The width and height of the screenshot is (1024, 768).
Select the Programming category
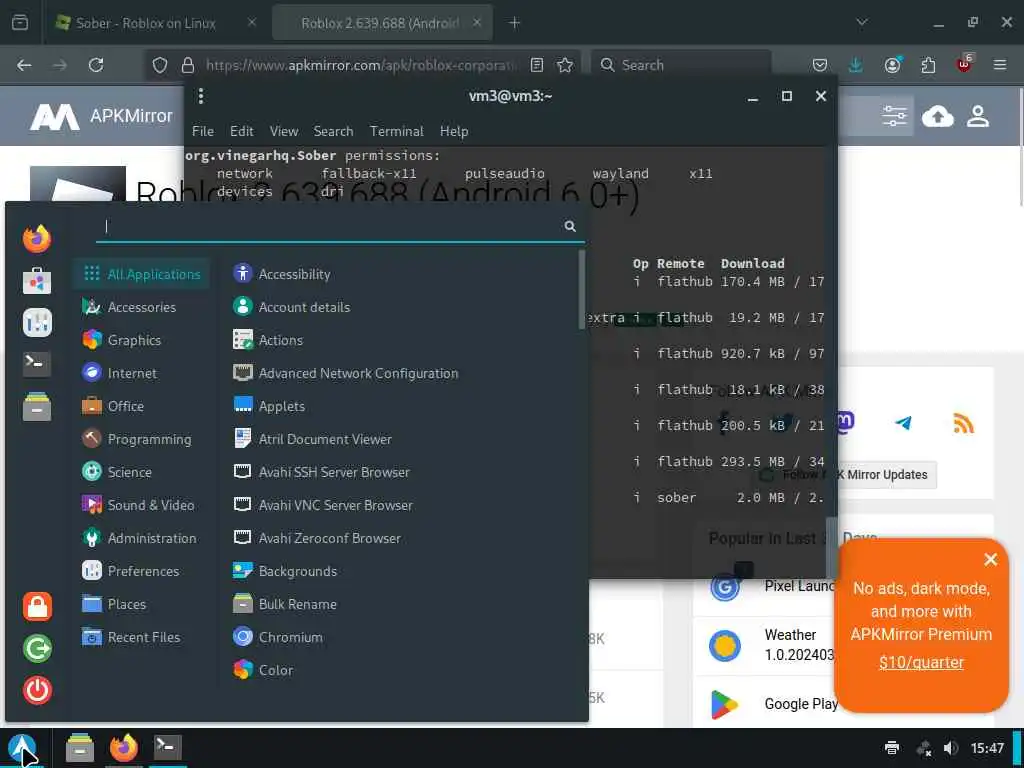[142, 439]
